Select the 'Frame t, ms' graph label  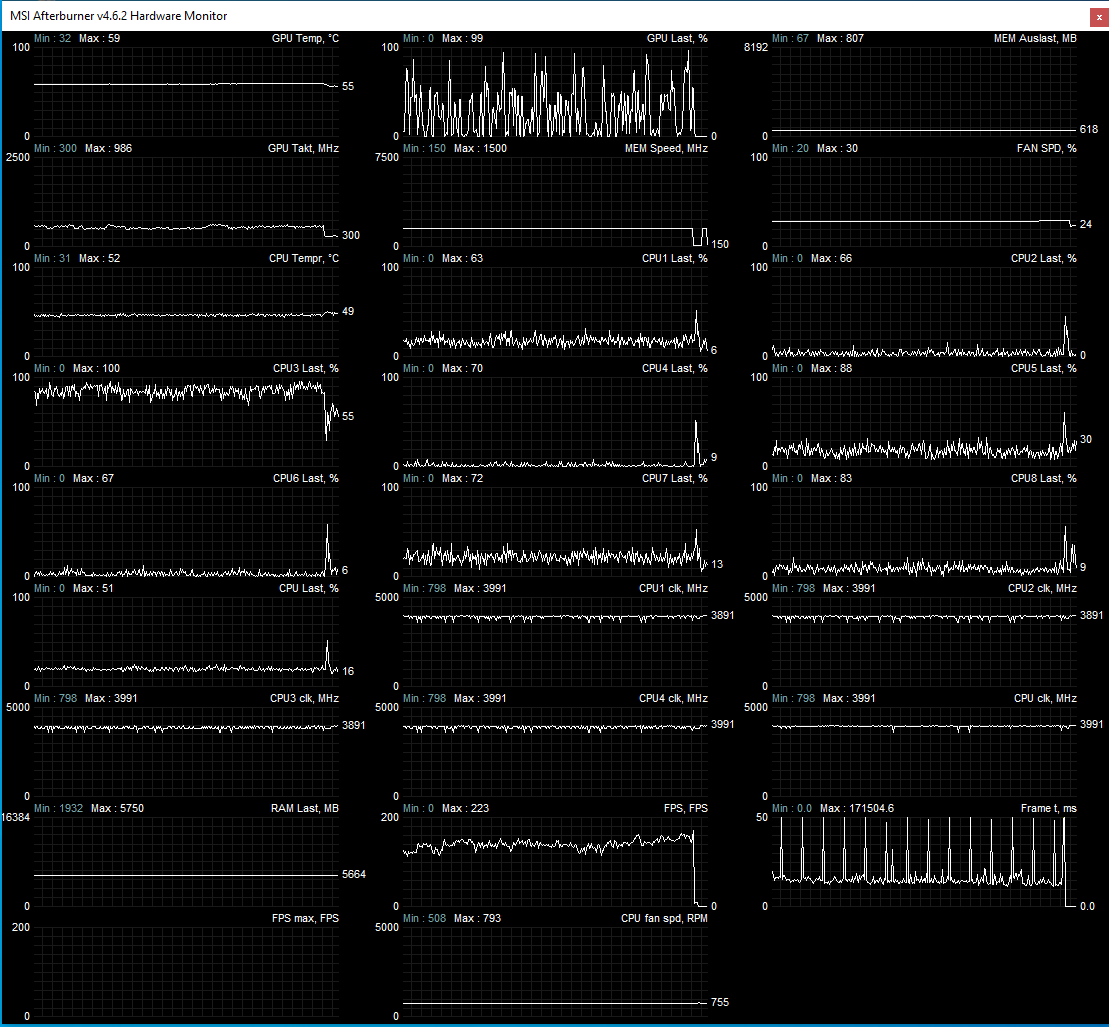point(1048,808)
